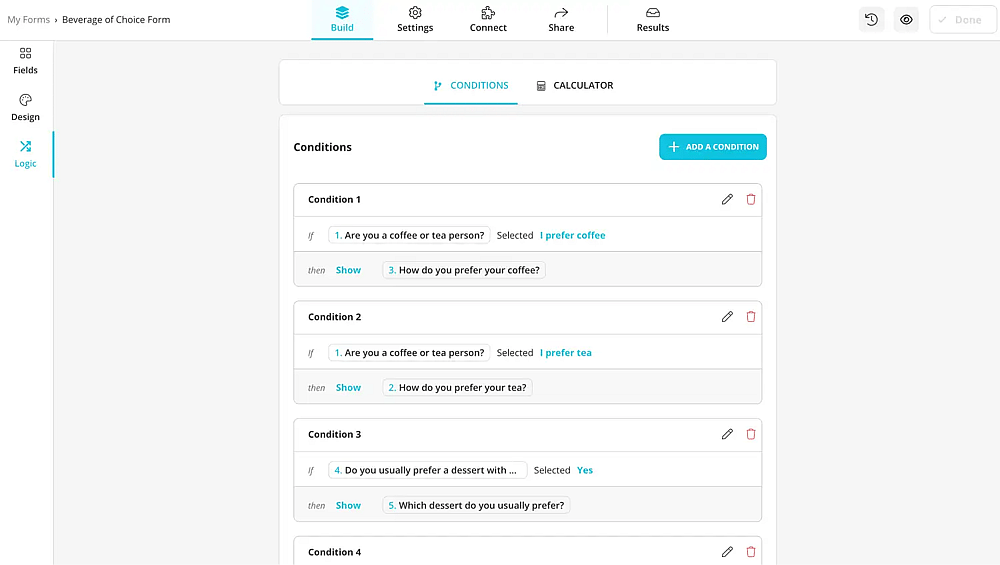The width and height of the screenshot is (1000, 565).
Task: Edit Condition 3 with pencil icon
Action: tap(727, 434)
